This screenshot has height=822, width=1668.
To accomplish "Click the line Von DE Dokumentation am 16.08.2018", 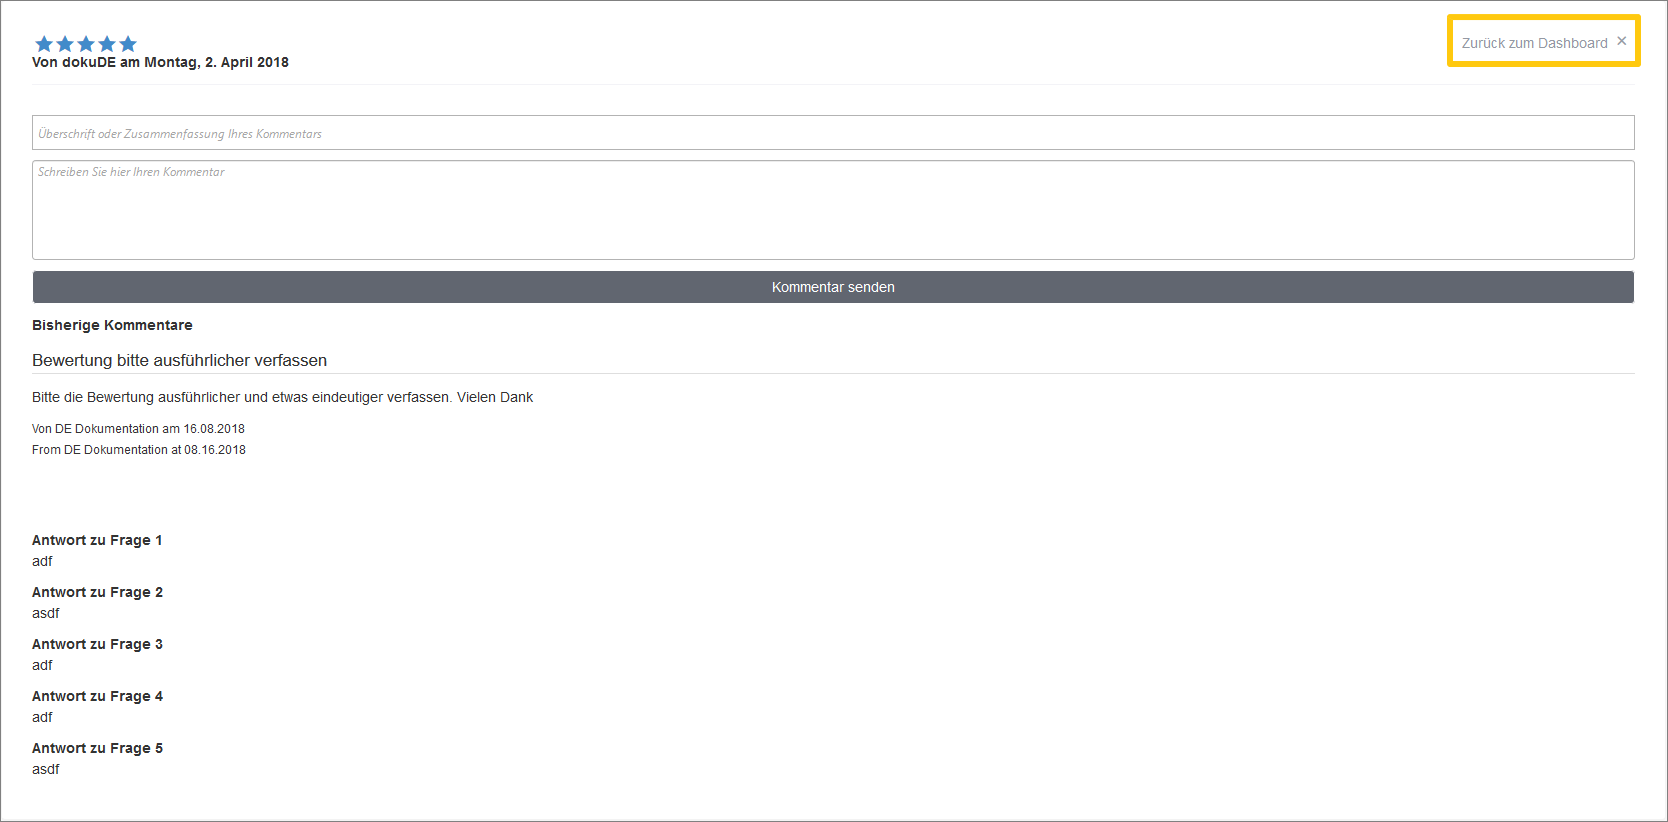I will pyautogui.click(x=138, y=429).
